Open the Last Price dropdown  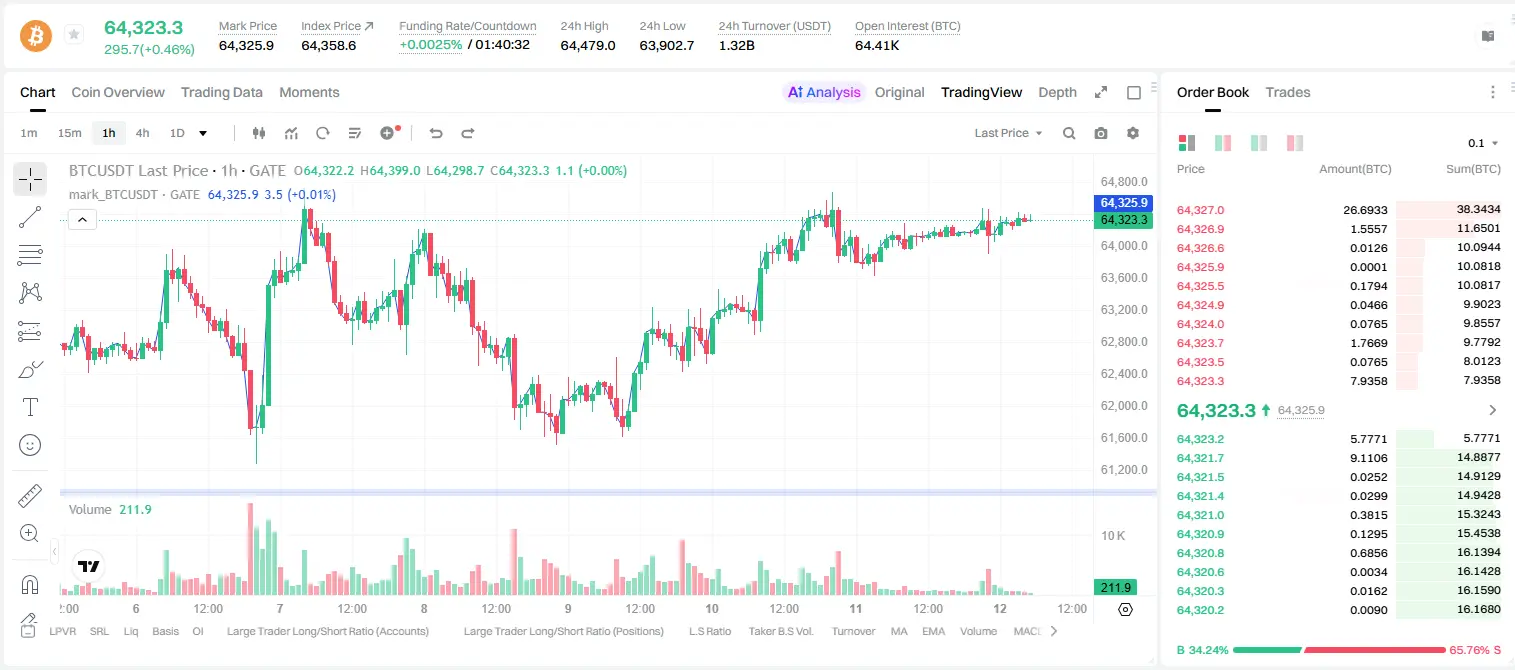pos(1008,133)
